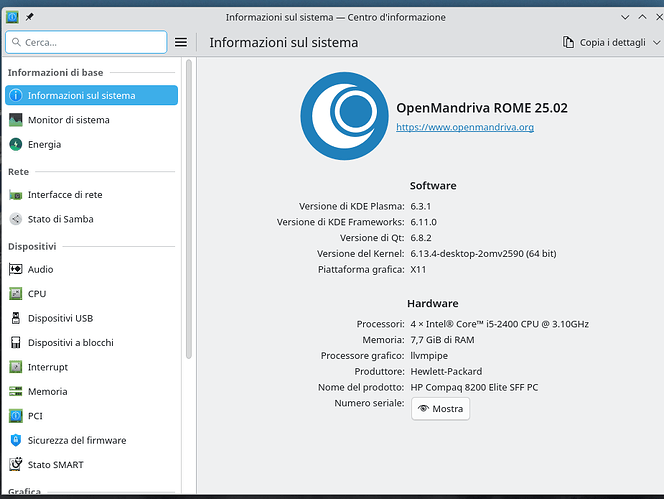This screenshot has width=664, height=499.
Task: Open Dispositivi USB page
Action: pos(91,318)
